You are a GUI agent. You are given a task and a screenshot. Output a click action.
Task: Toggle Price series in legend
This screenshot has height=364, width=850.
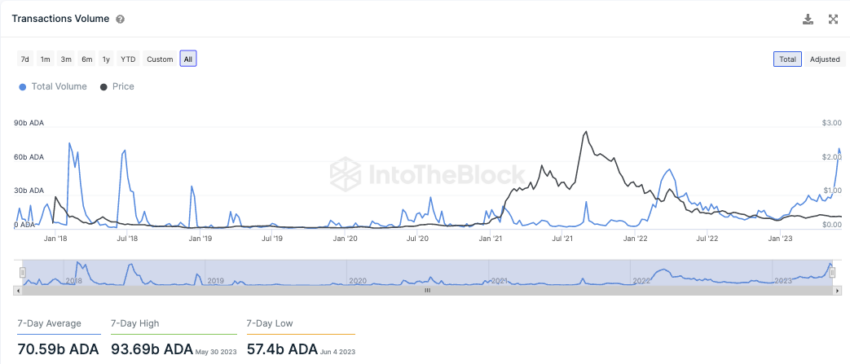117,87
